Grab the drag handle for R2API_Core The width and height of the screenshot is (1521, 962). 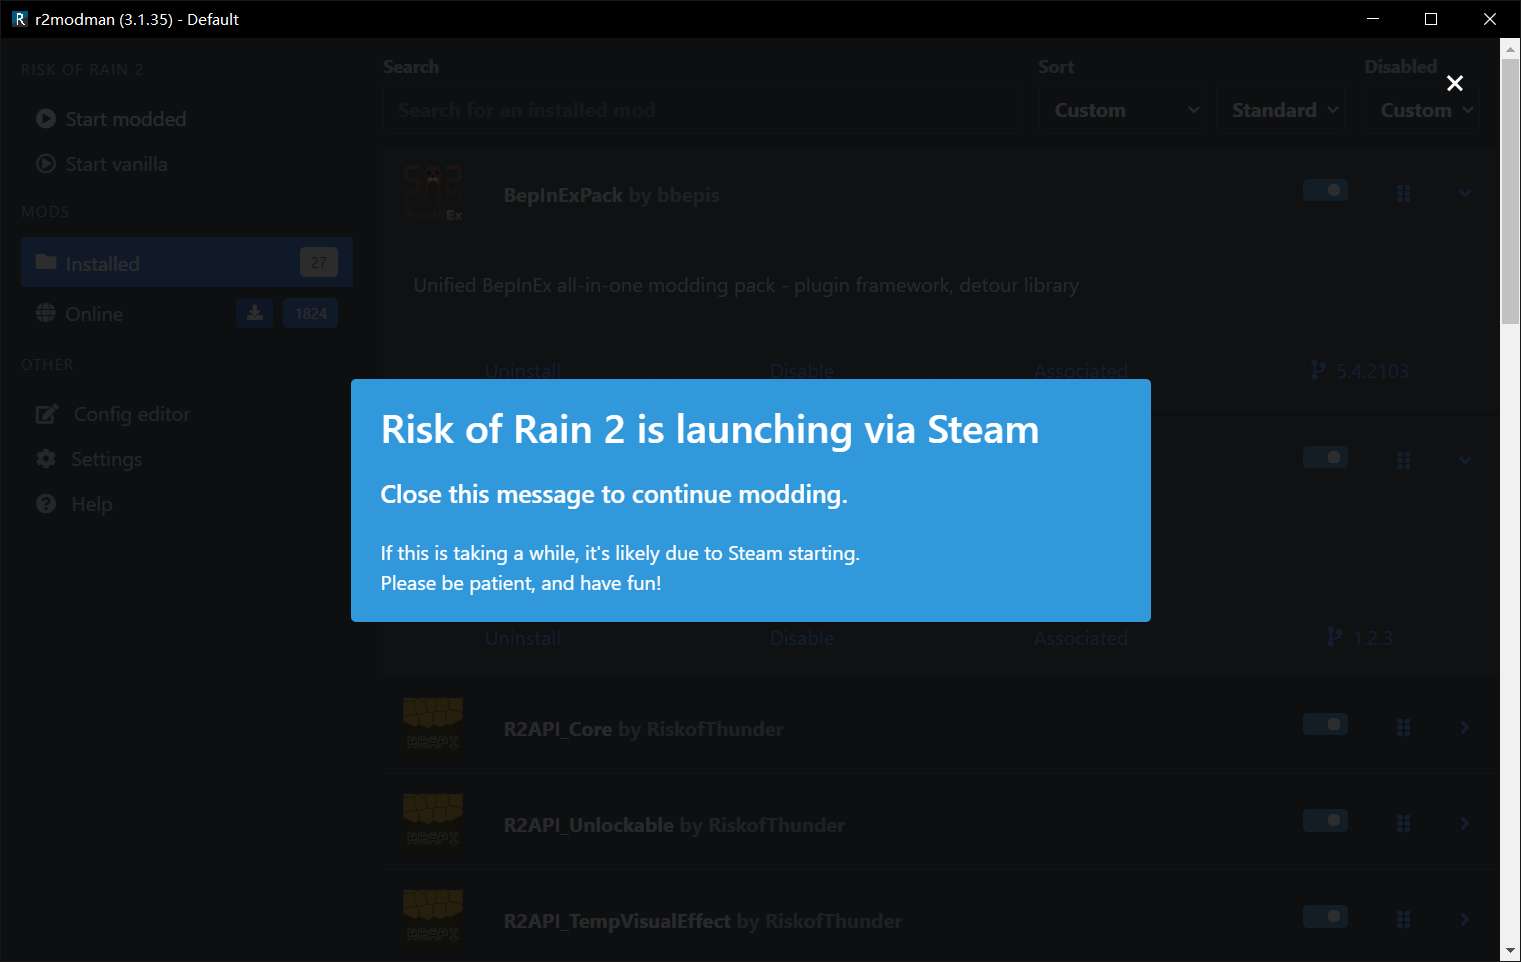[1403, 728]
